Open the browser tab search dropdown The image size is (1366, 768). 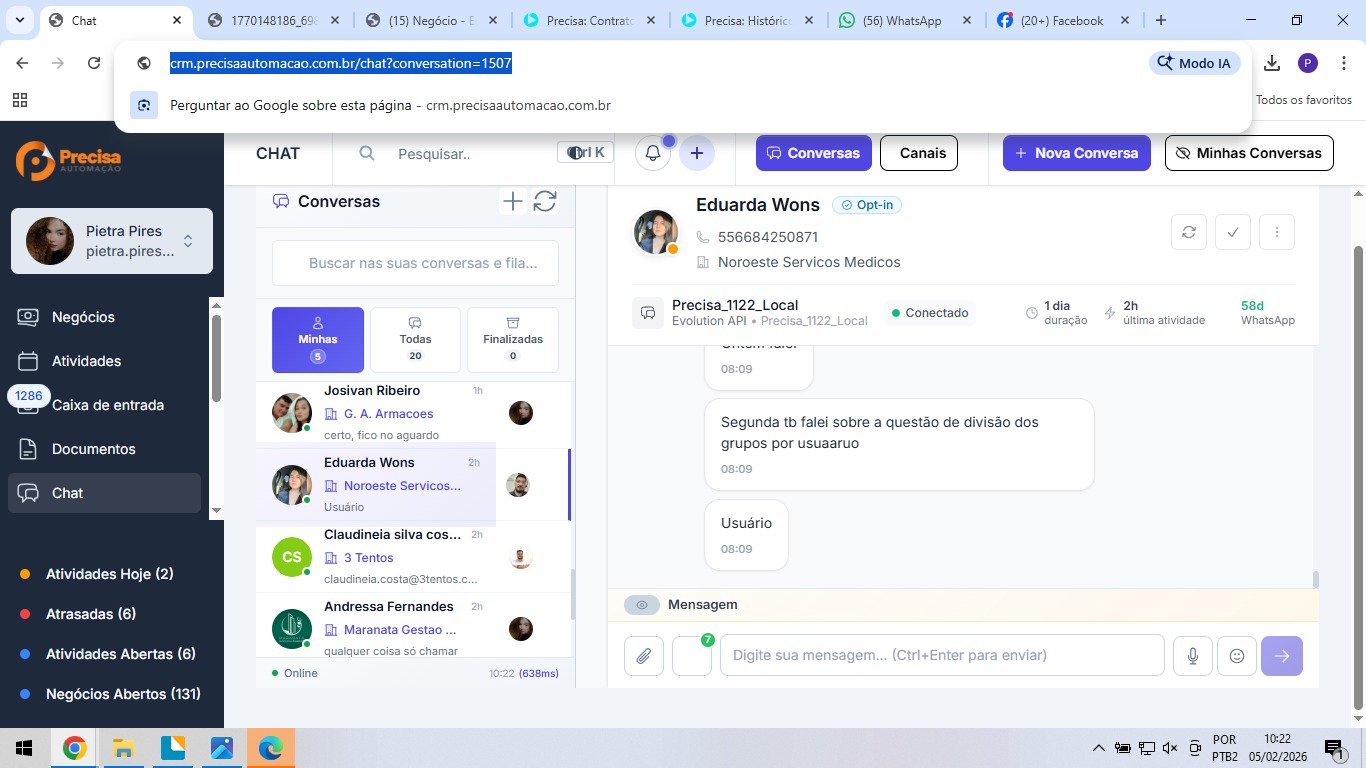(19, 20)
